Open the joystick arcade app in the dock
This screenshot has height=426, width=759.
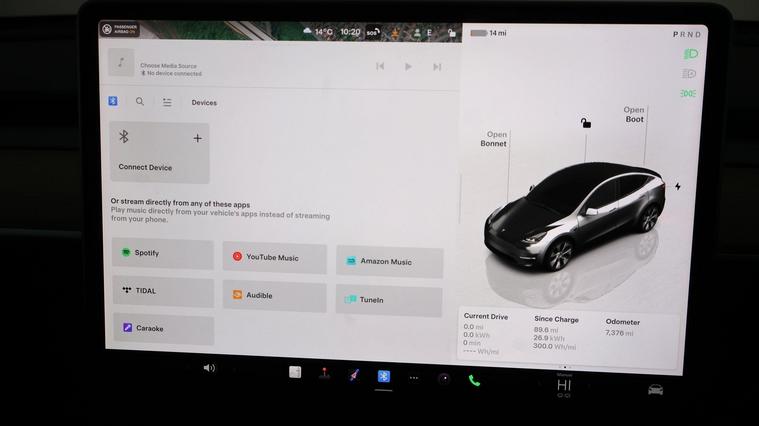324,373
